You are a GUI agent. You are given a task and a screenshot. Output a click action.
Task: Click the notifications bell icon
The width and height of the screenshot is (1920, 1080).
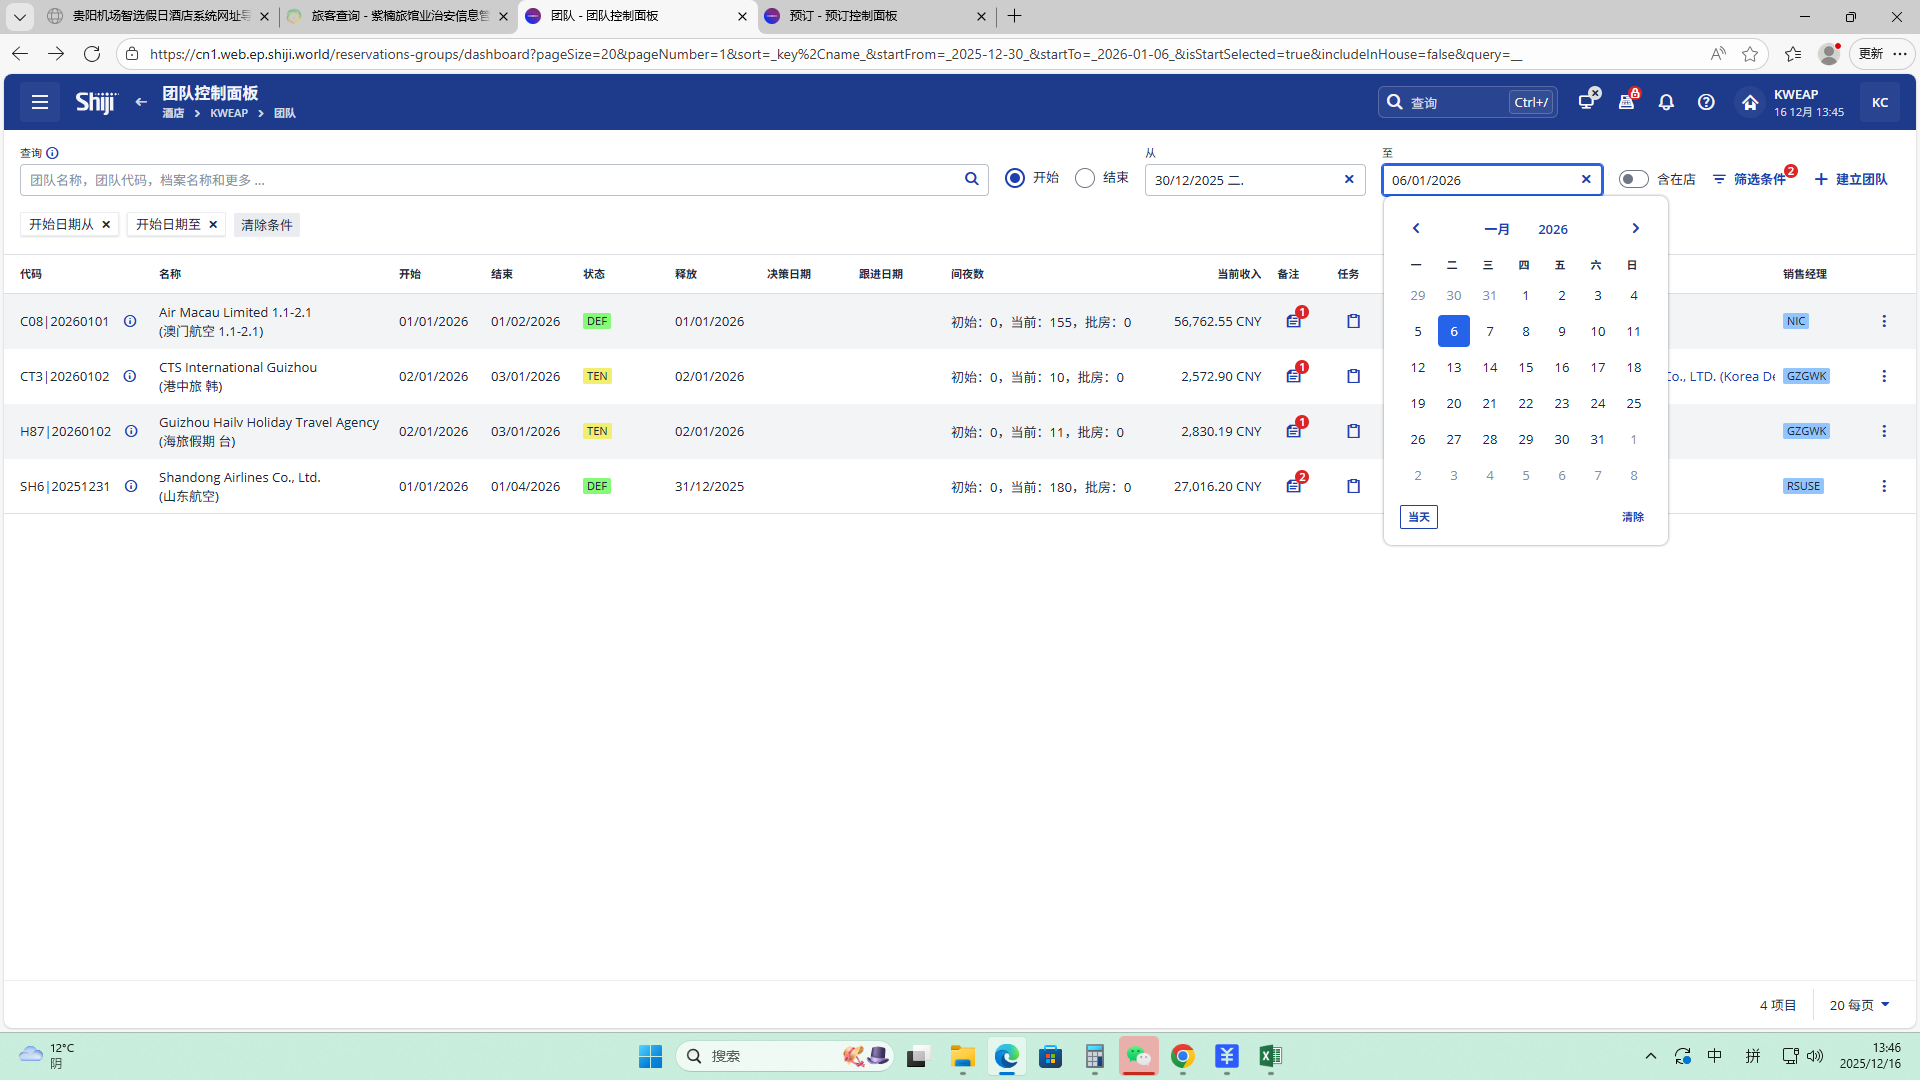pos(1666,102)
